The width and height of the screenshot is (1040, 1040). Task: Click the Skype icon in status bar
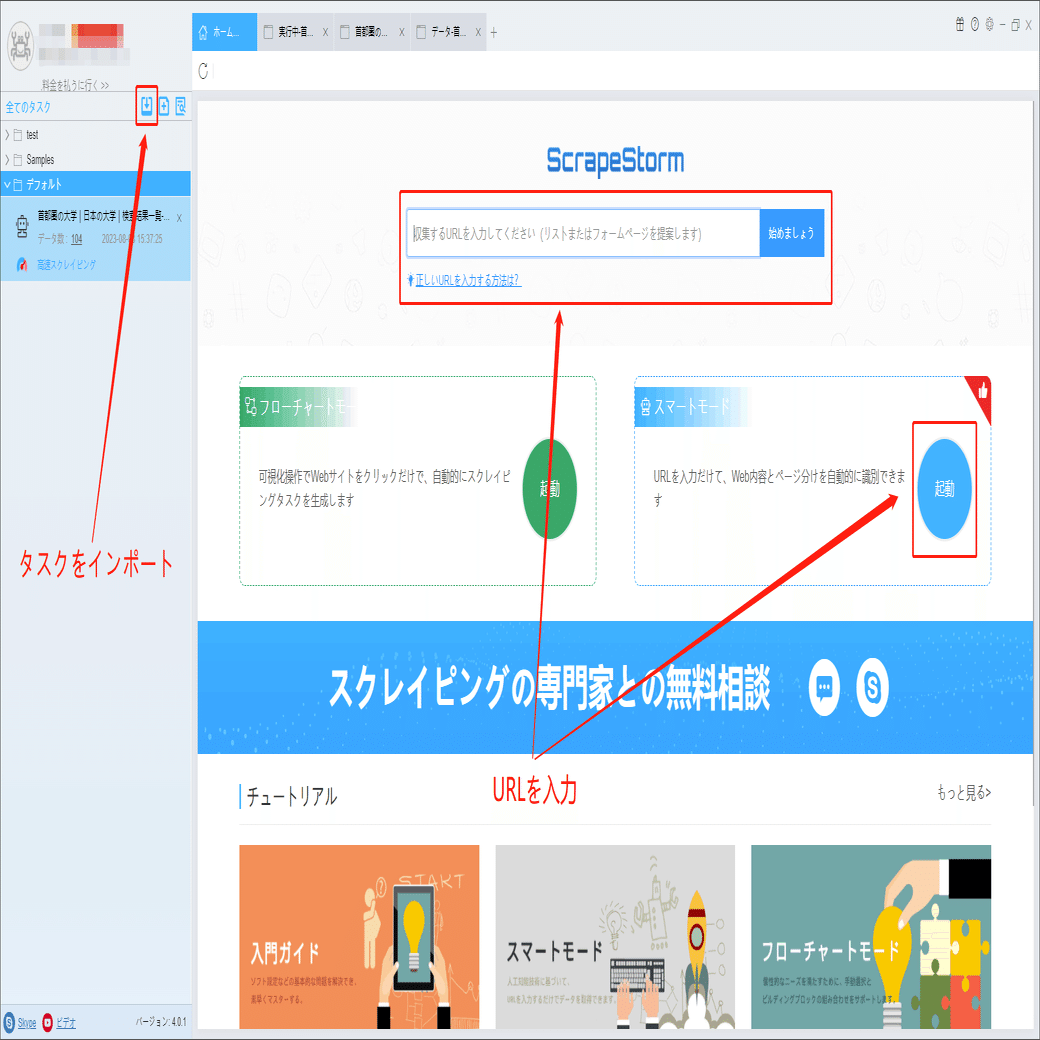coord(9,1022)
